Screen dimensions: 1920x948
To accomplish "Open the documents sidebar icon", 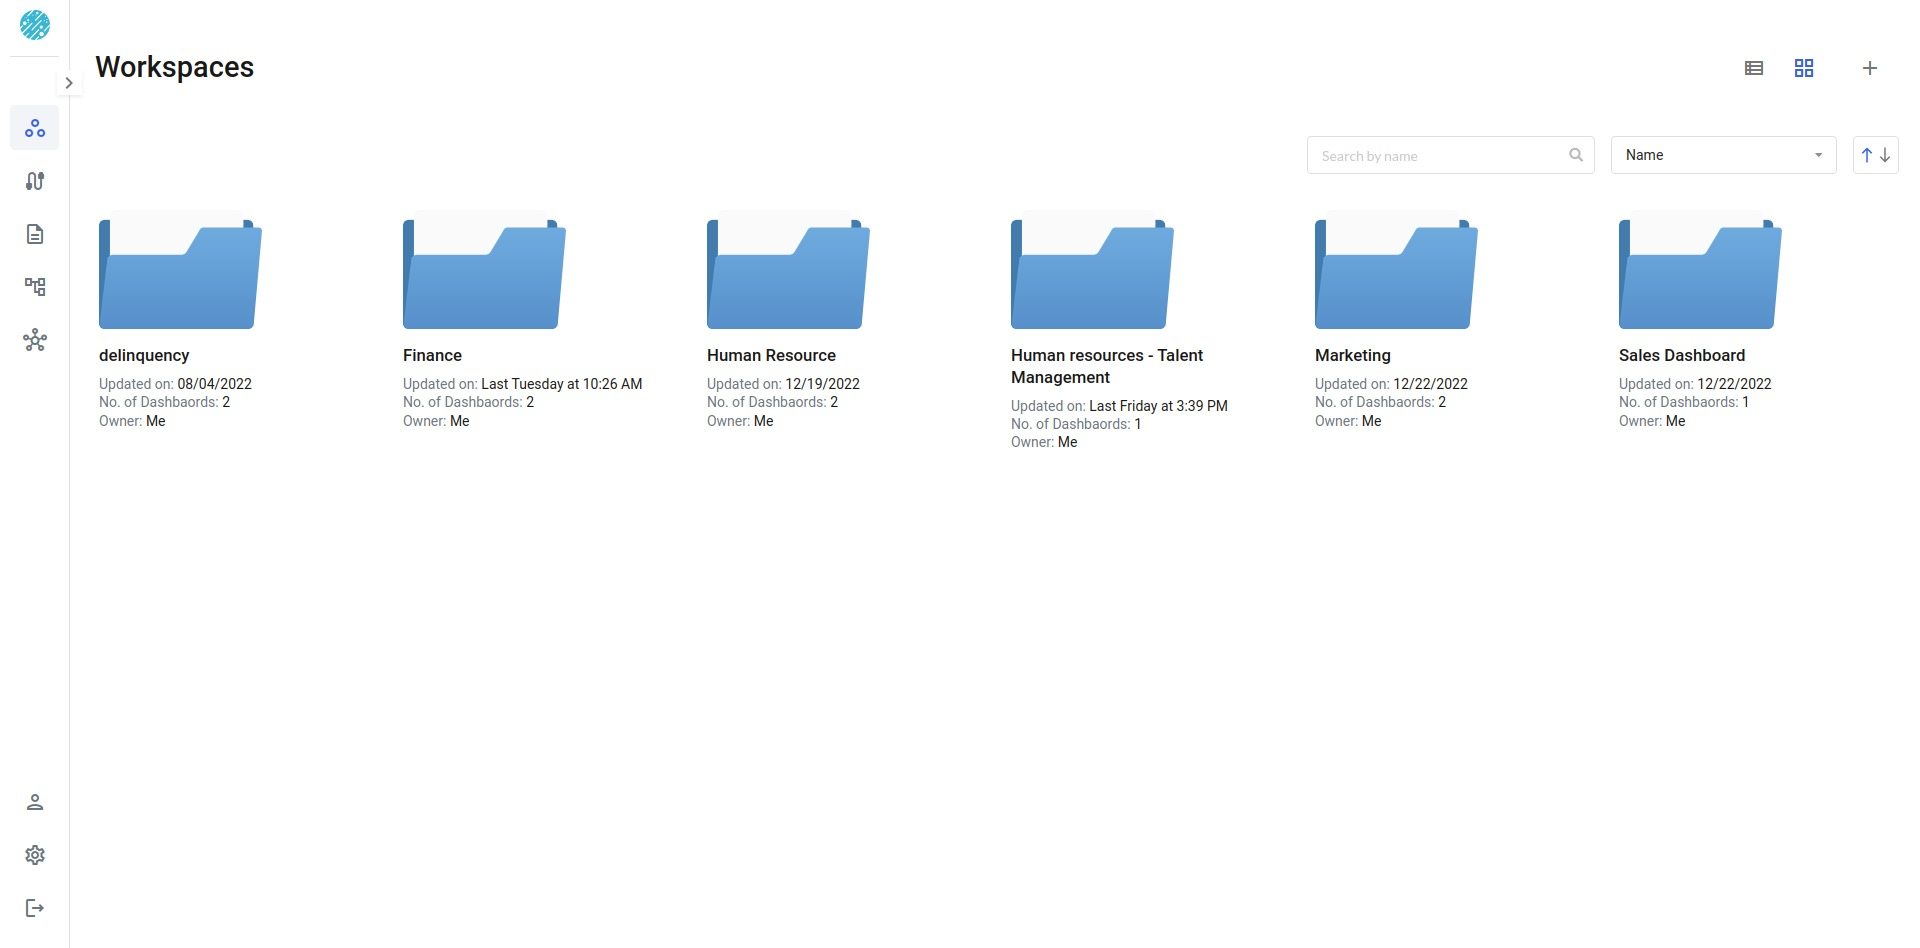I will 35,234.
